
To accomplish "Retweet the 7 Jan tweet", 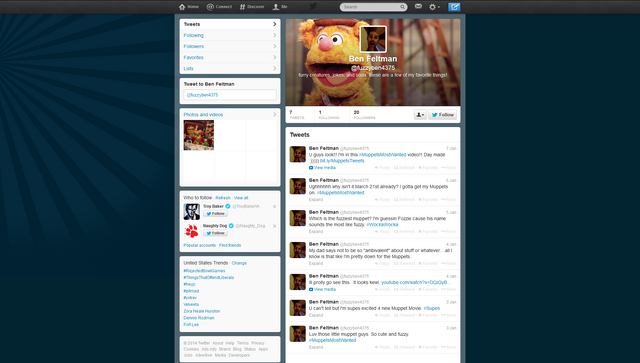I will click(404, 168).
